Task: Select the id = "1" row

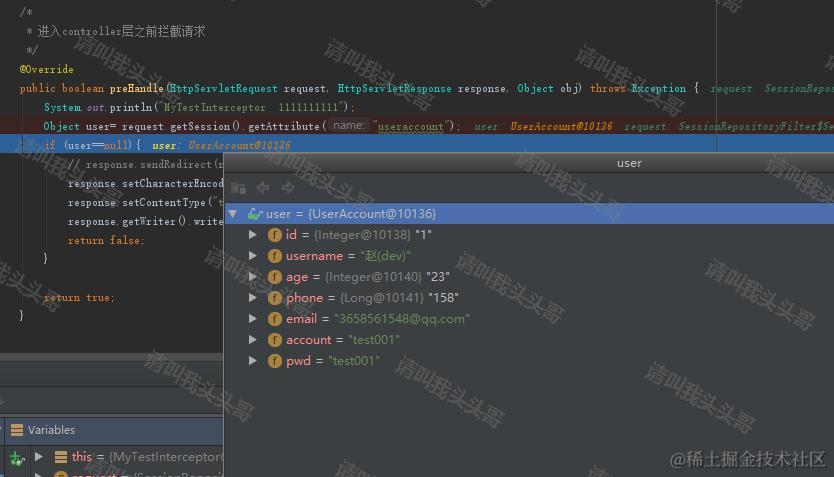Action: point(529,235)
